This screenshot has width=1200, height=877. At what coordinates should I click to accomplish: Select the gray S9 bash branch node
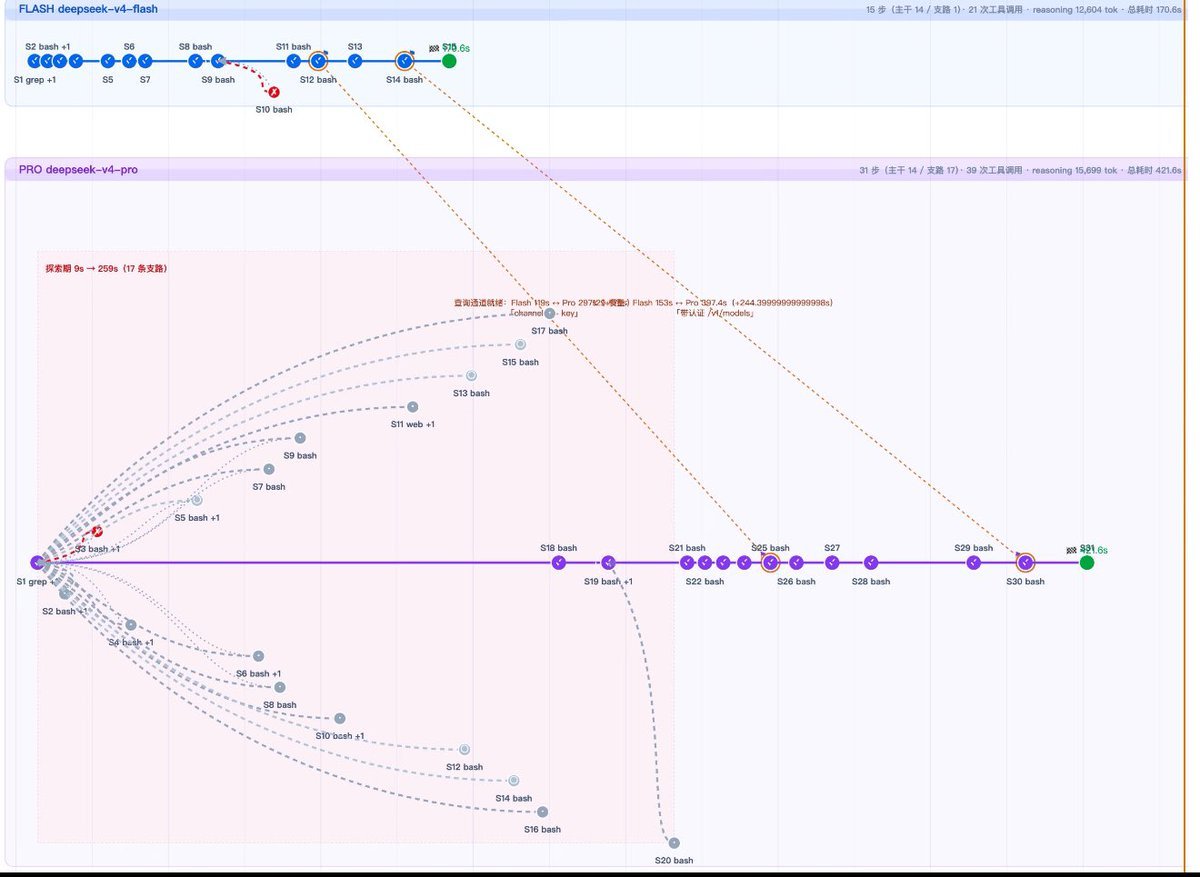(300, 438)
